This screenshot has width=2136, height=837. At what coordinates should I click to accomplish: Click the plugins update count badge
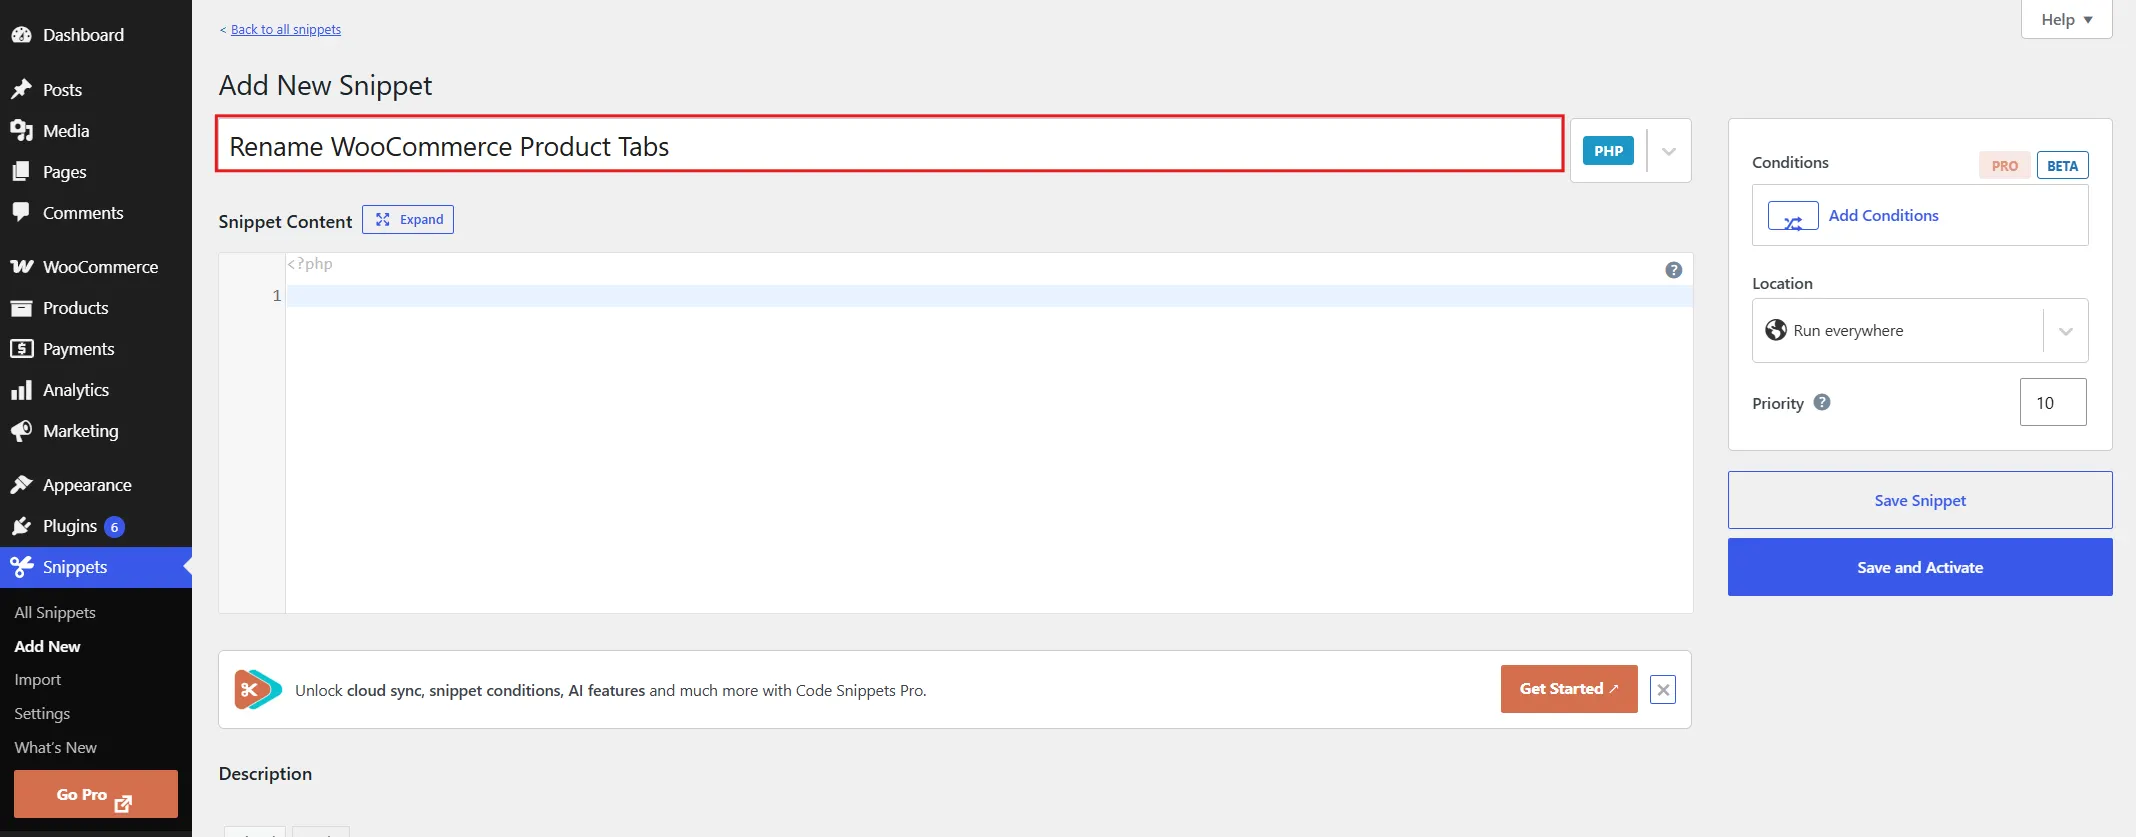pyautogui.click(x=114, y=527)
